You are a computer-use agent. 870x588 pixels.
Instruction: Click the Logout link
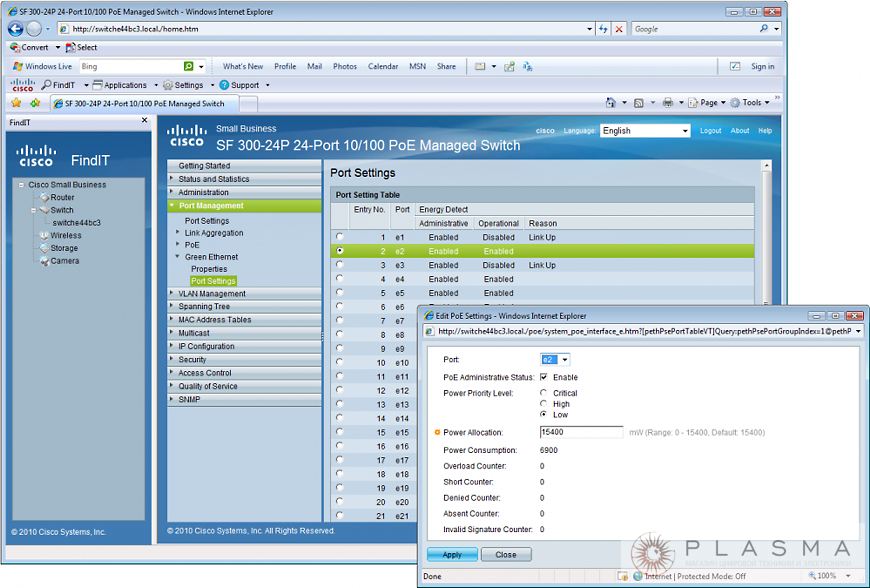(711, 131)
